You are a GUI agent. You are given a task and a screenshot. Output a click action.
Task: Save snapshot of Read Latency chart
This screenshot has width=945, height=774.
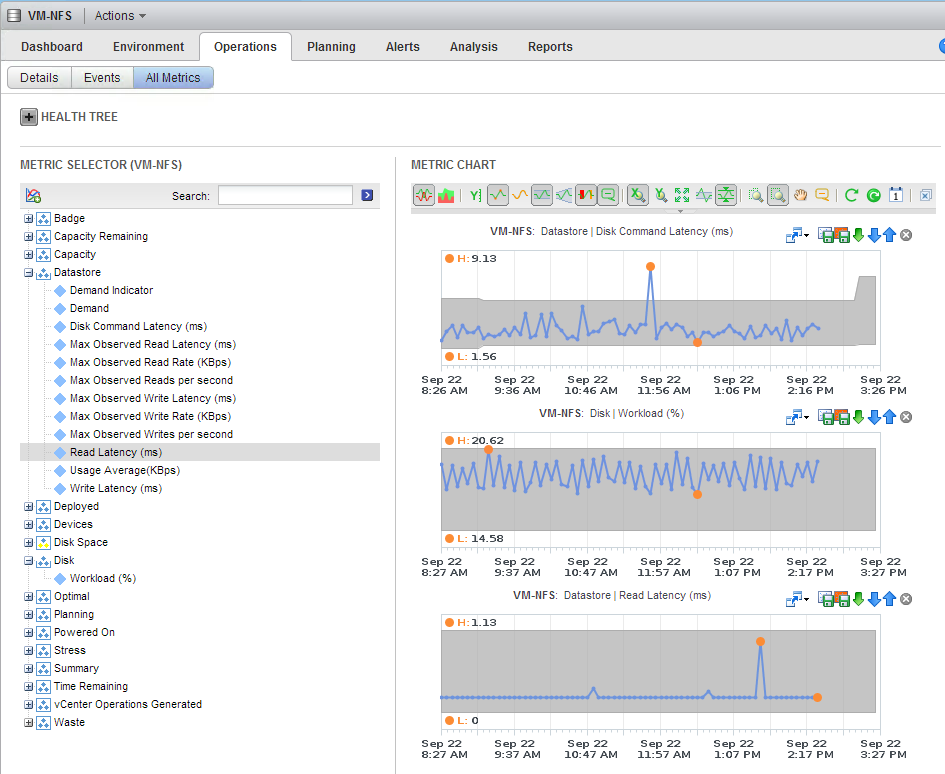pyautogui.click(x=826, y=599)
